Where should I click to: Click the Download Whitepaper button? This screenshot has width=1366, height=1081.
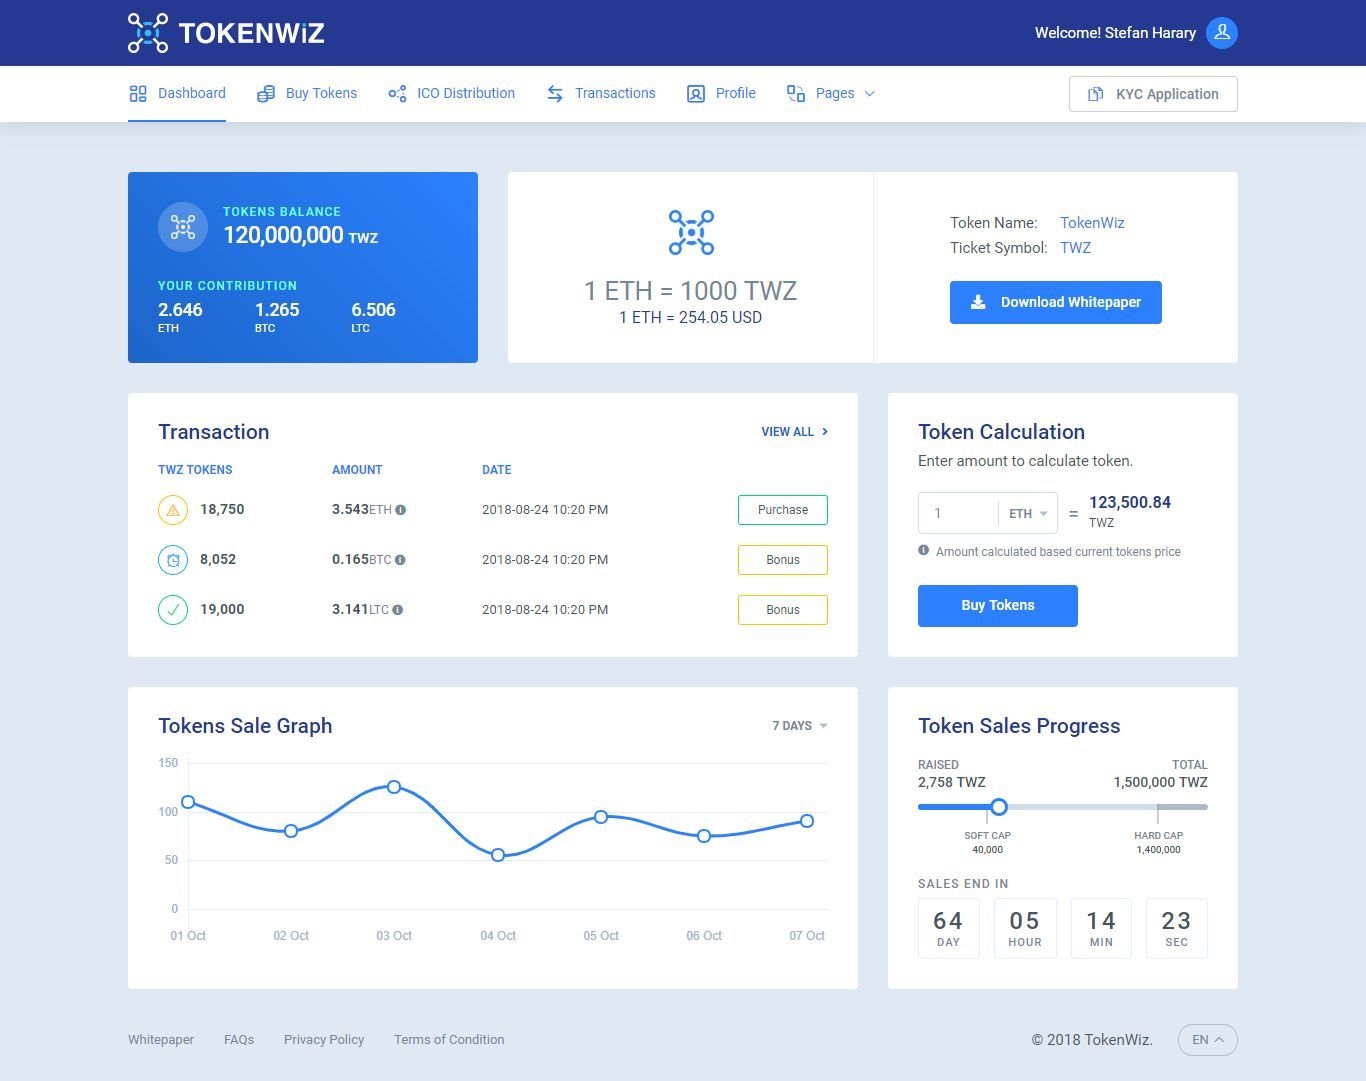click(1056, 302)
